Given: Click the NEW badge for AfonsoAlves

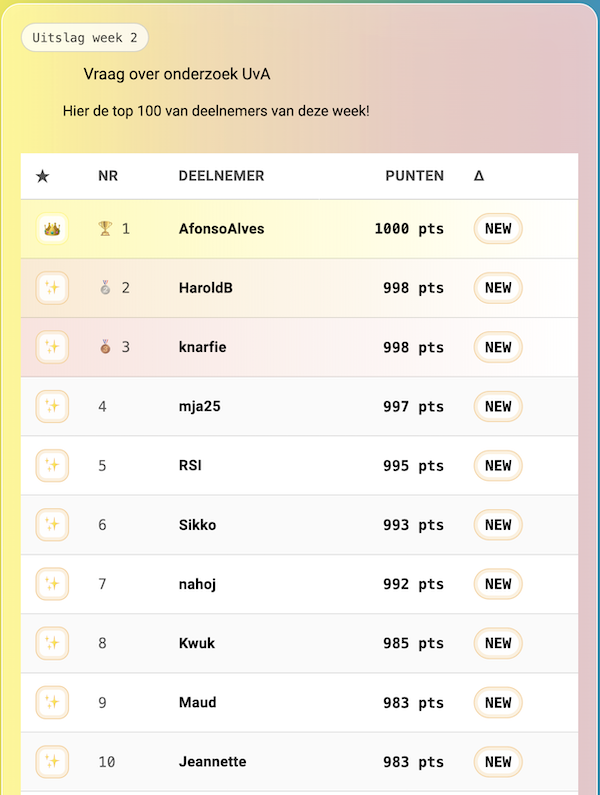Looking at the screenshot, I should [x=498, y=229].
